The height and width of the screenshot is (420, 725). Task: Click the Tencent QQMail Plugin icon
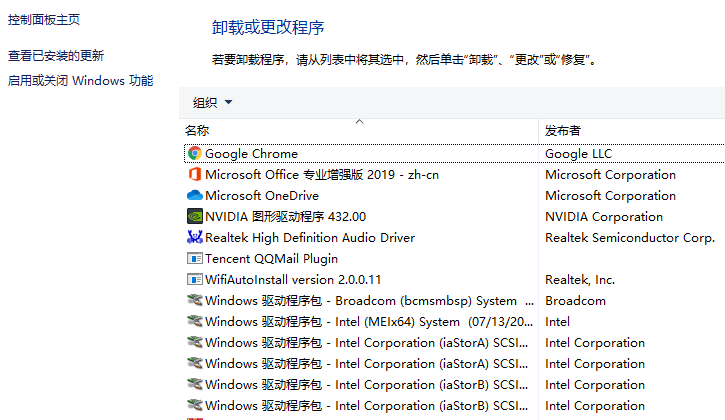195,259
